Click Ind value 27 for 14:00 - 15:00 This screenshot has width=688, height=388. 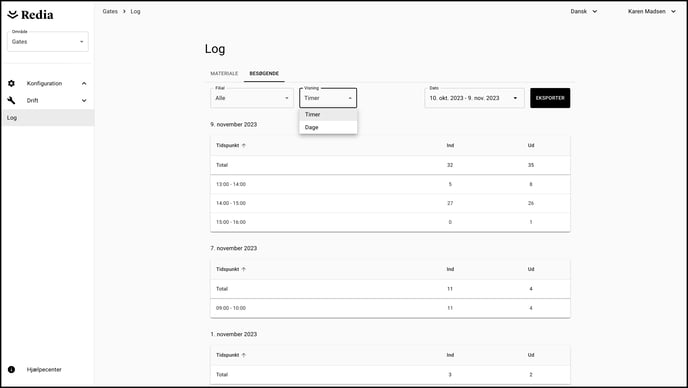[x=450, y=203]
